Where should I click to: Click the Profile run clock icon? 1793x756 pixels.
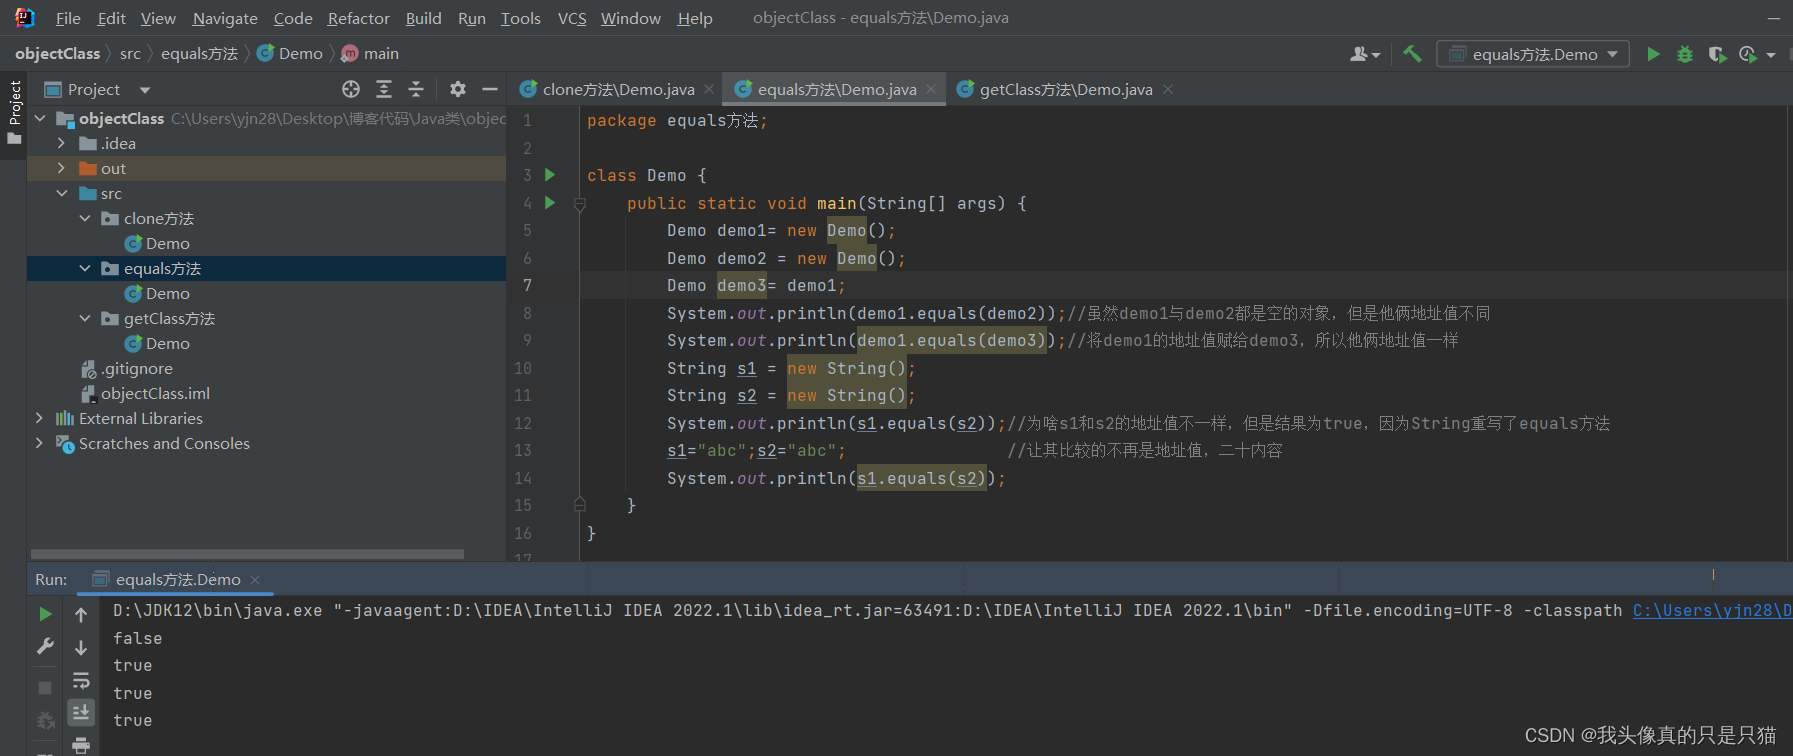tap(1748, 54)
